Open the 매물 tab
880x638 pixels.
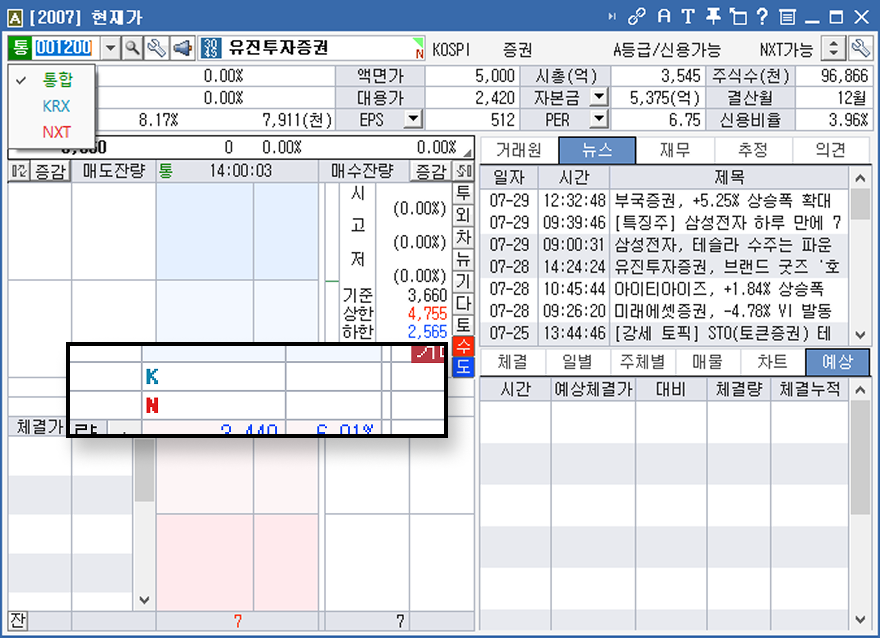[707, 362]
